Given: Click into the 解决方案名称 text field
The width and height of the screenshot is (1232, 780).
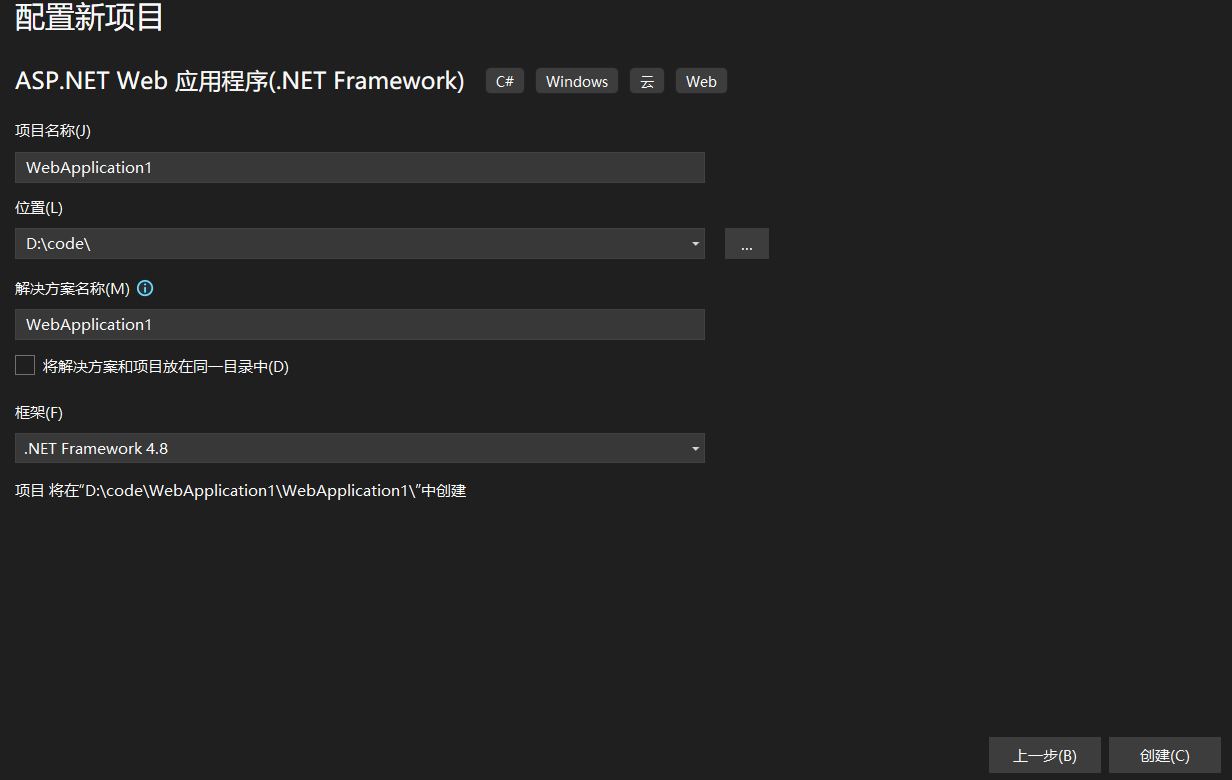Looking at the screenshot, I should 360,325.
